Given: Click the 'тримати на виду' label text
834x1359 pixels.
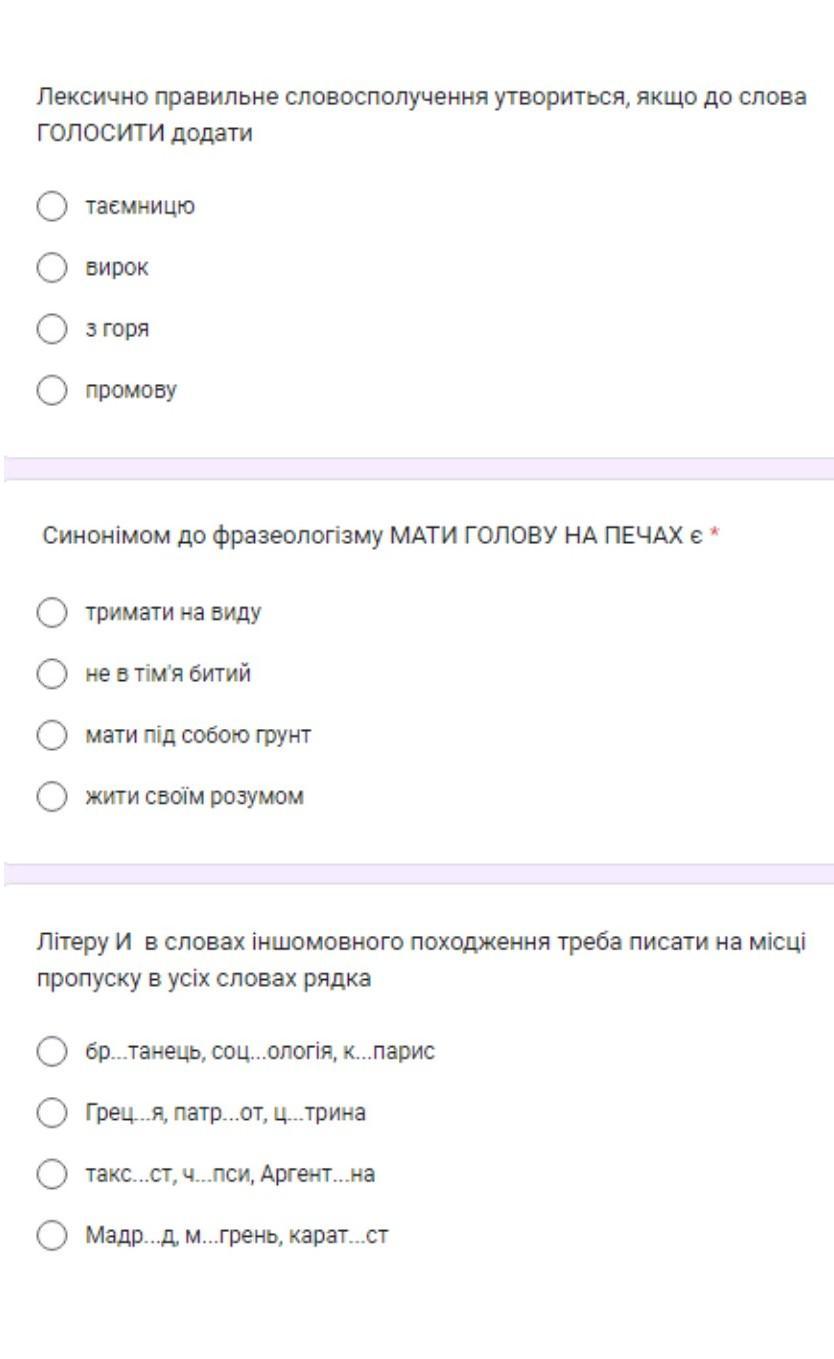Looking at the screenshot, I should click(x=173, y=613).
